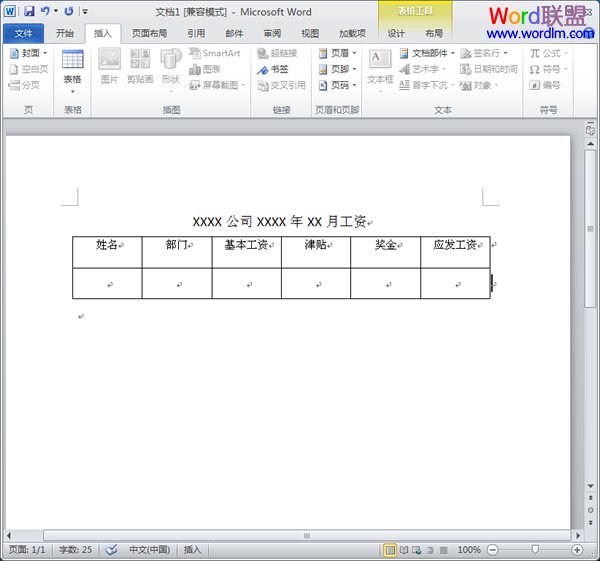Image resolution: width=600 pixels, height=561 pixels.
Task: Open 剪贴画 clip art
Action: tap(140, 66)
